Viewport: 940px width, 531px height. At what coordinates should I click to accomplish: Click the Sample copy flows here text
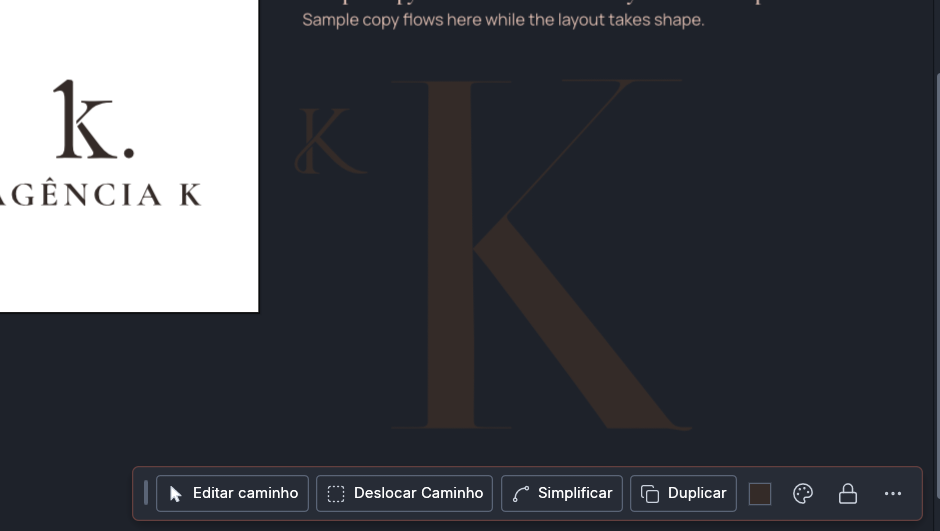[x=503, y=20]
